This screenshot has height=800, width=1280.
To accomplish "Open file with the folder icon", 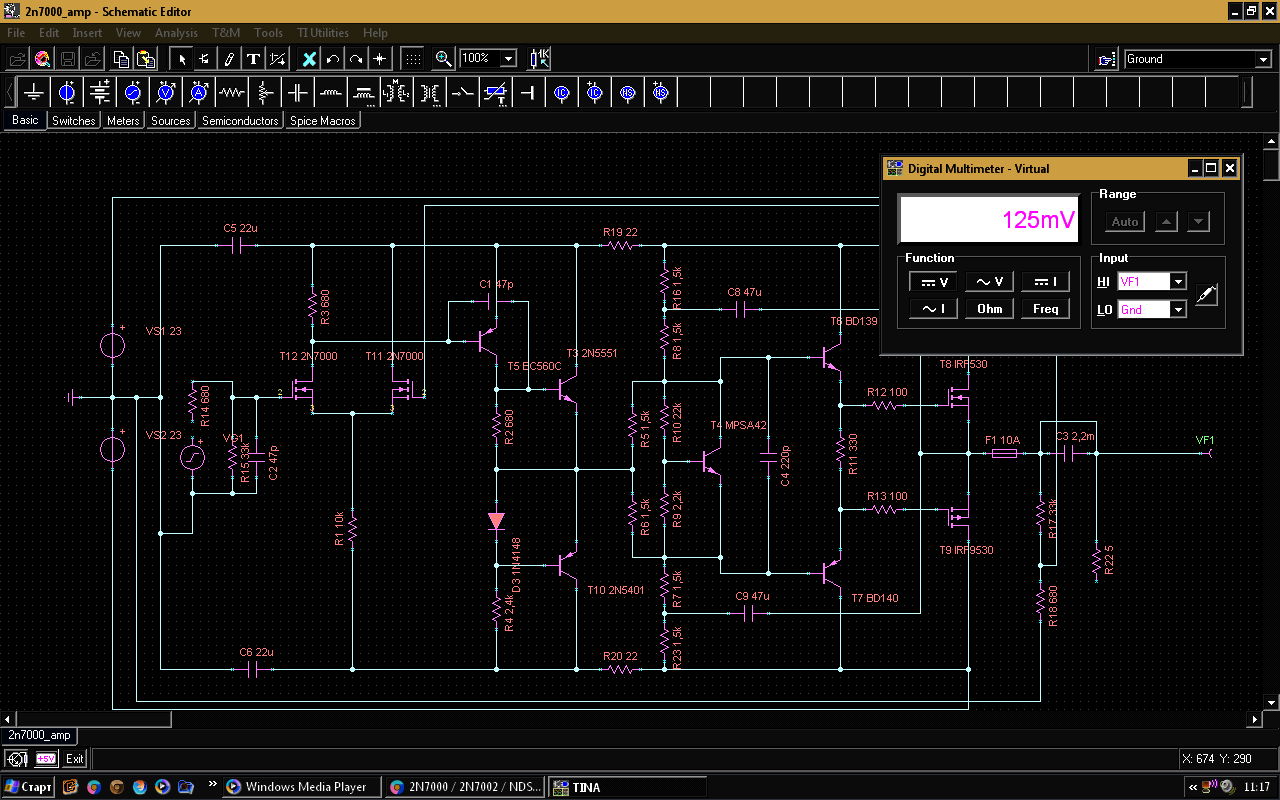I will [x=17, y=59].
